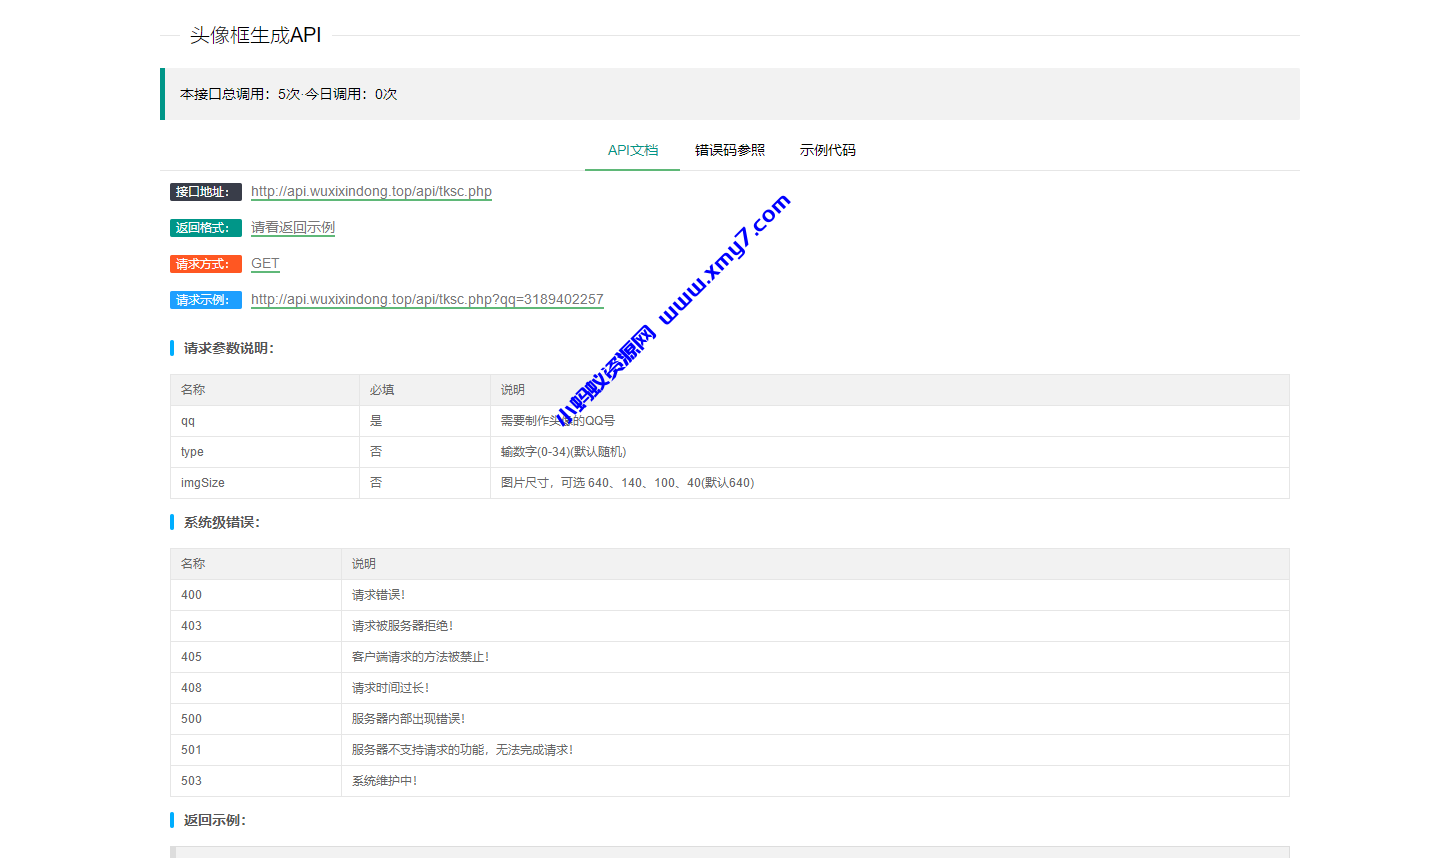Select the API文档 tab
Screen dimensions: 1445x858
point(632,149)
